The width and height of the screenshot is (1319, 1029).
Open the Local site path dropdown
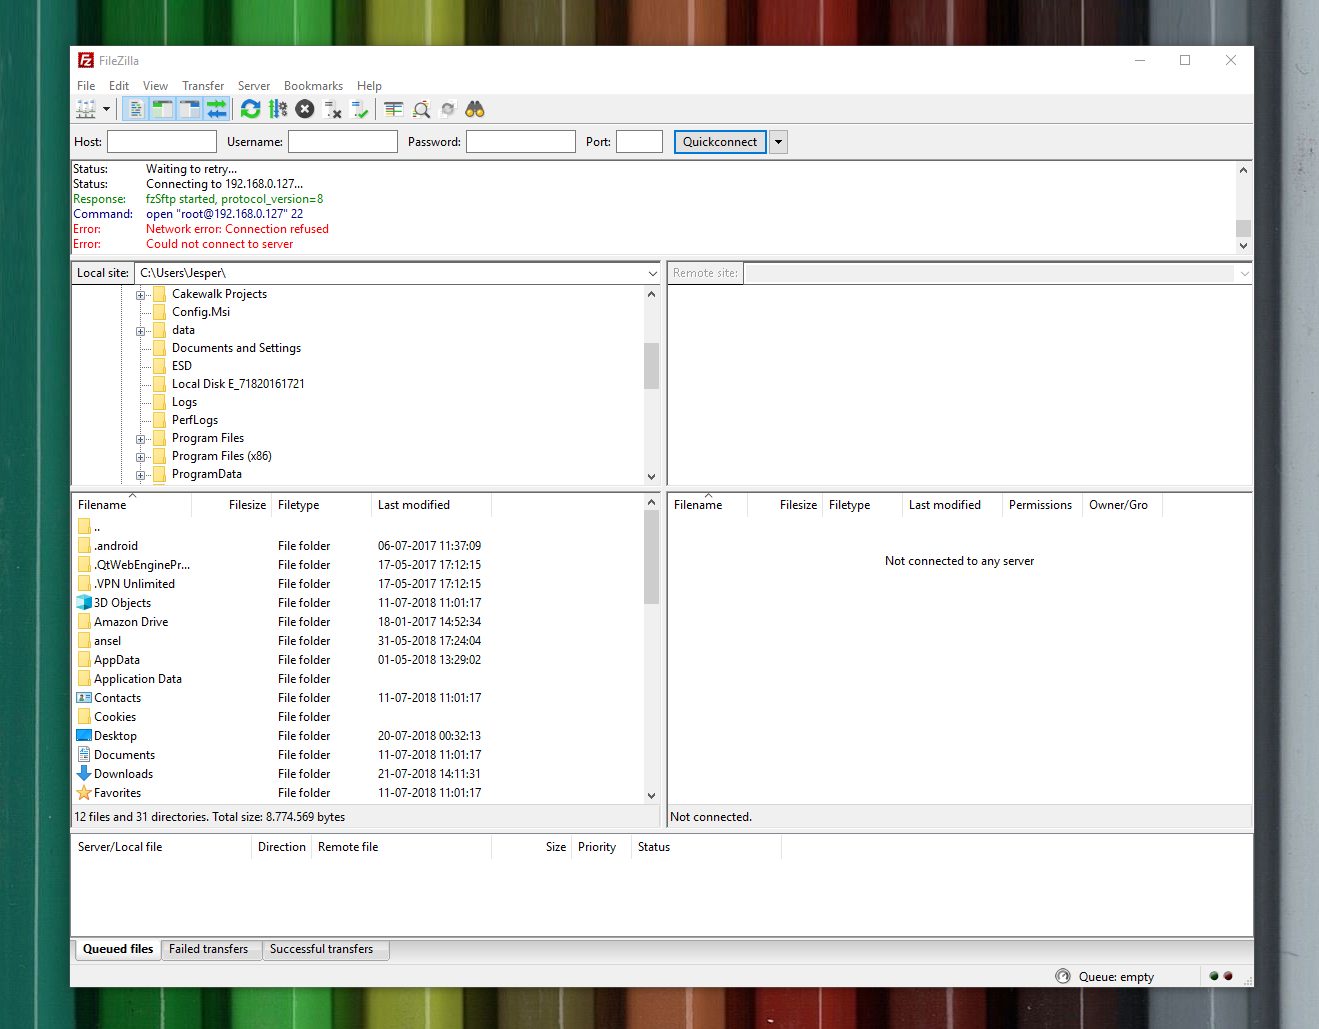[x=652, y=273]
